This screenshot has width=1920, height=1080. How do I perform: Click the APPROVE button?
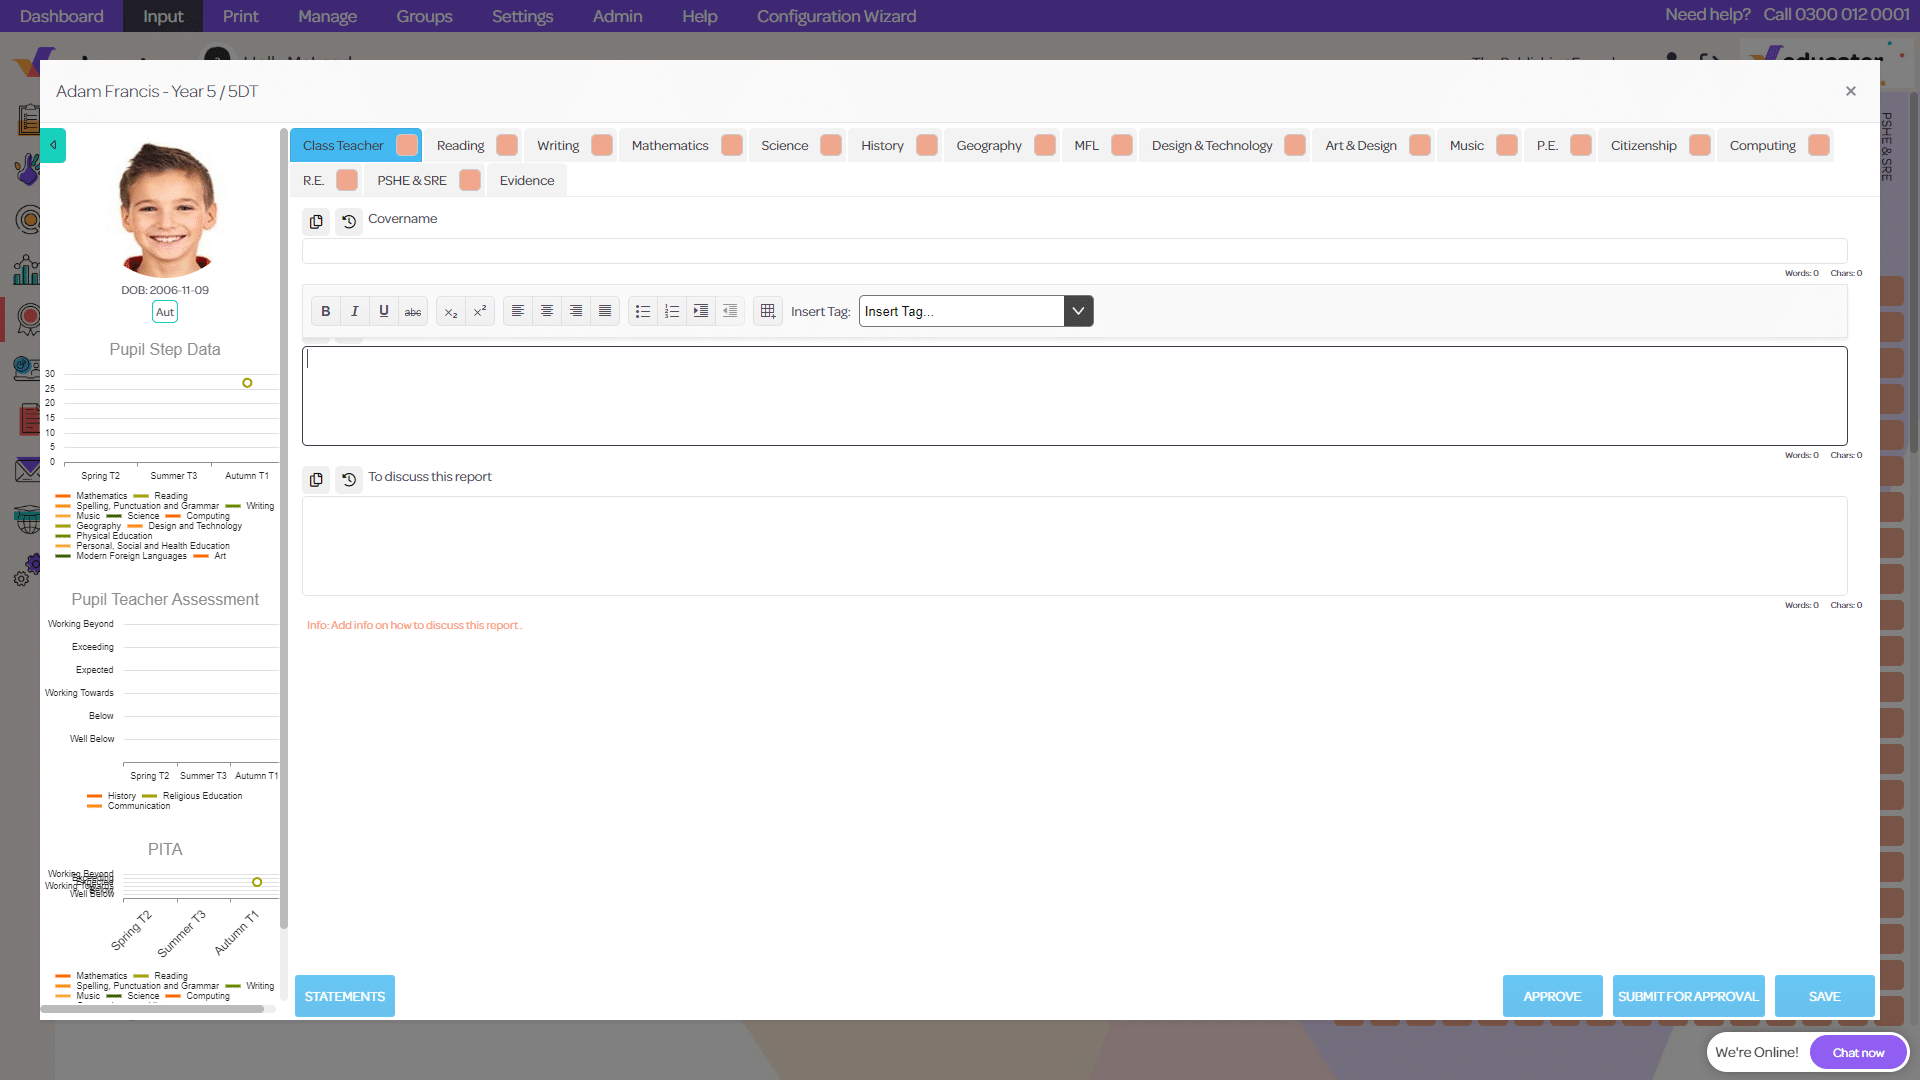pyautogui.click(x=1552, y=996)
